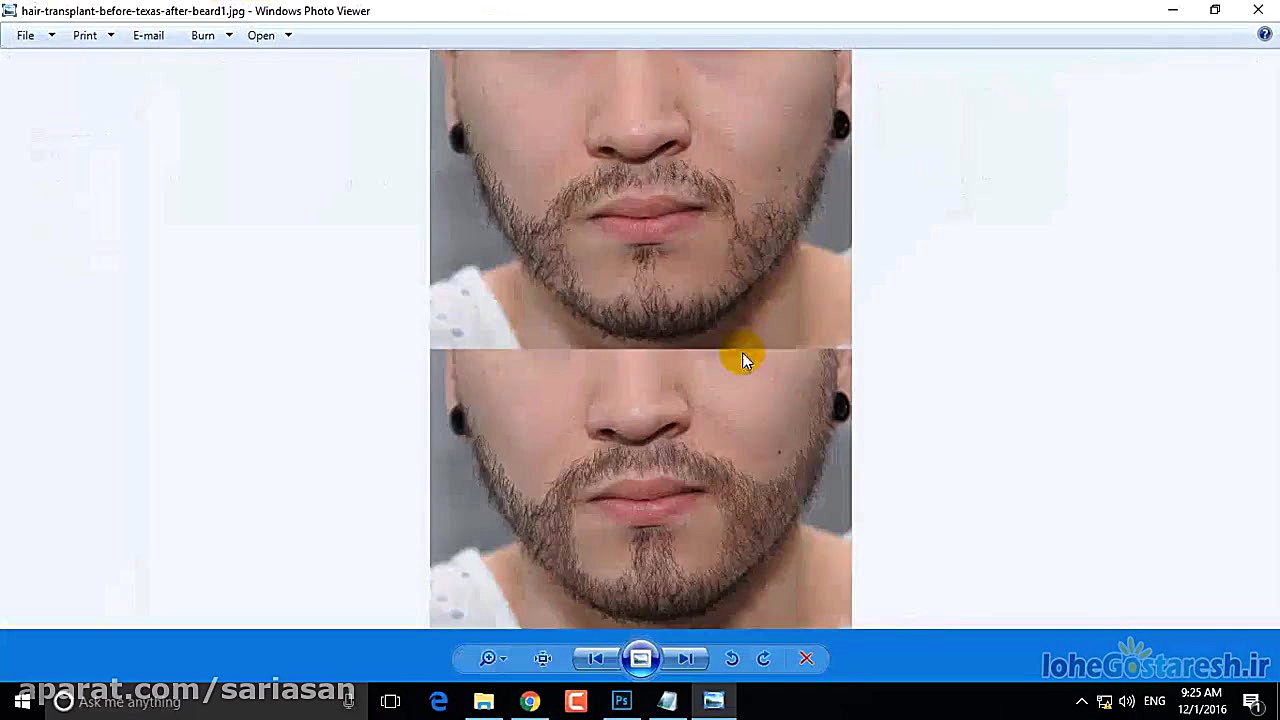This screenshot has height=720, width=1280.
Task: Go to the next picture
Action: click(686, 658)
